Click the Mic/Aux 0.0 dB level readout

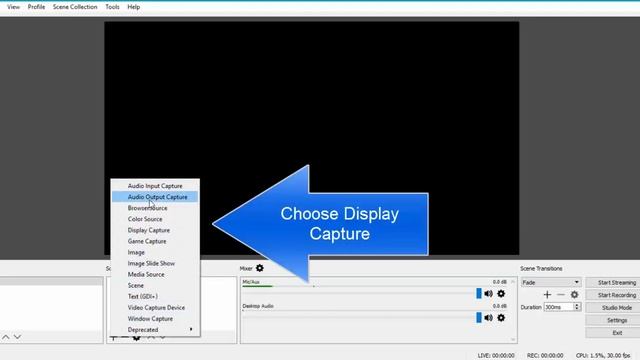(x=500, y=282)
